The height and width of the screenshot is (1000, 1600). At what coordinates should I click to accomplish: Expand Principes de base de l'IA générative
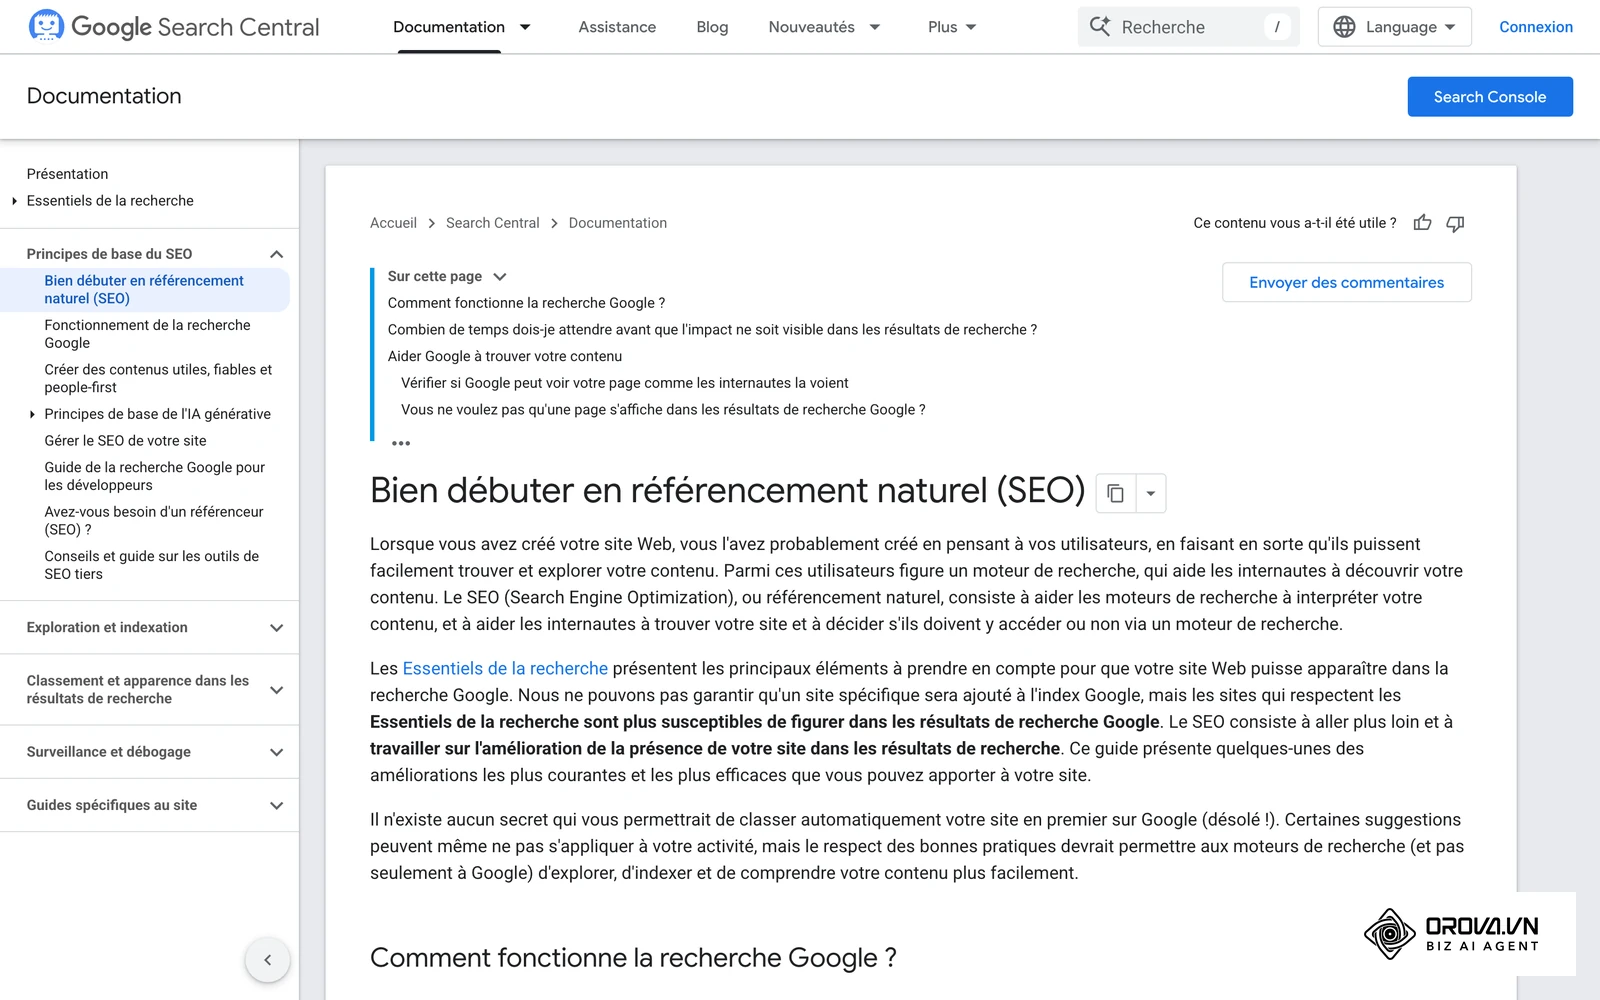click(x=32, y=414)
